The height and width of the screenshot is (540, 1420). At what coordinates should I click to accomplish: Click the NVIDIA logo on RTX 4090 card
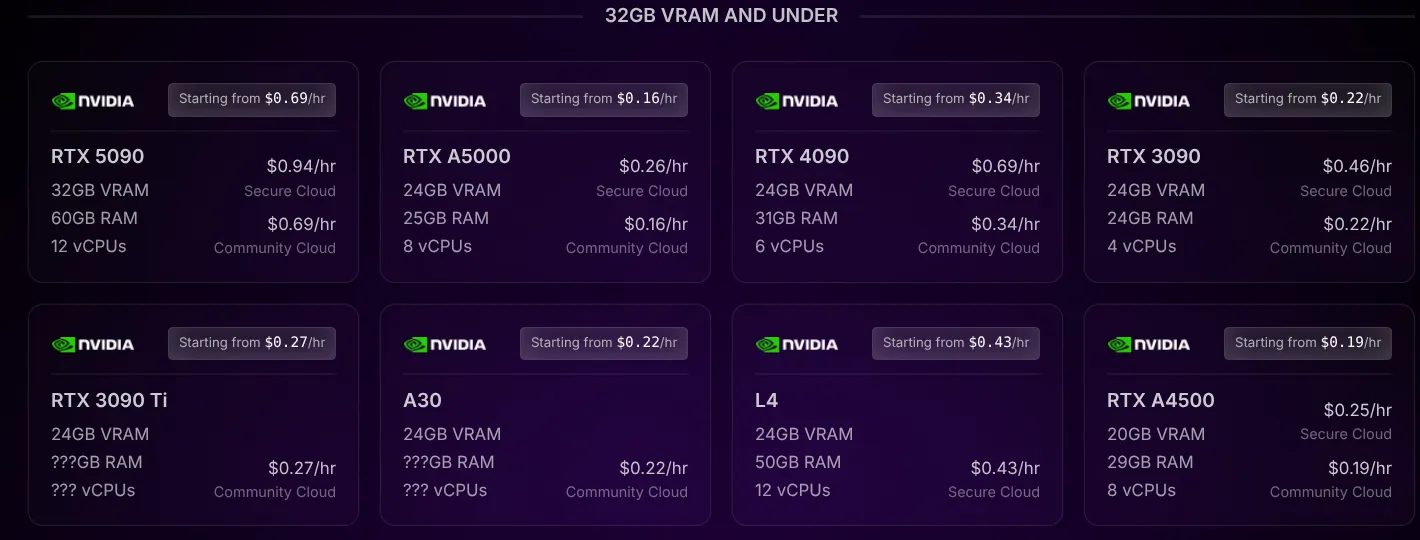(797, 101)
